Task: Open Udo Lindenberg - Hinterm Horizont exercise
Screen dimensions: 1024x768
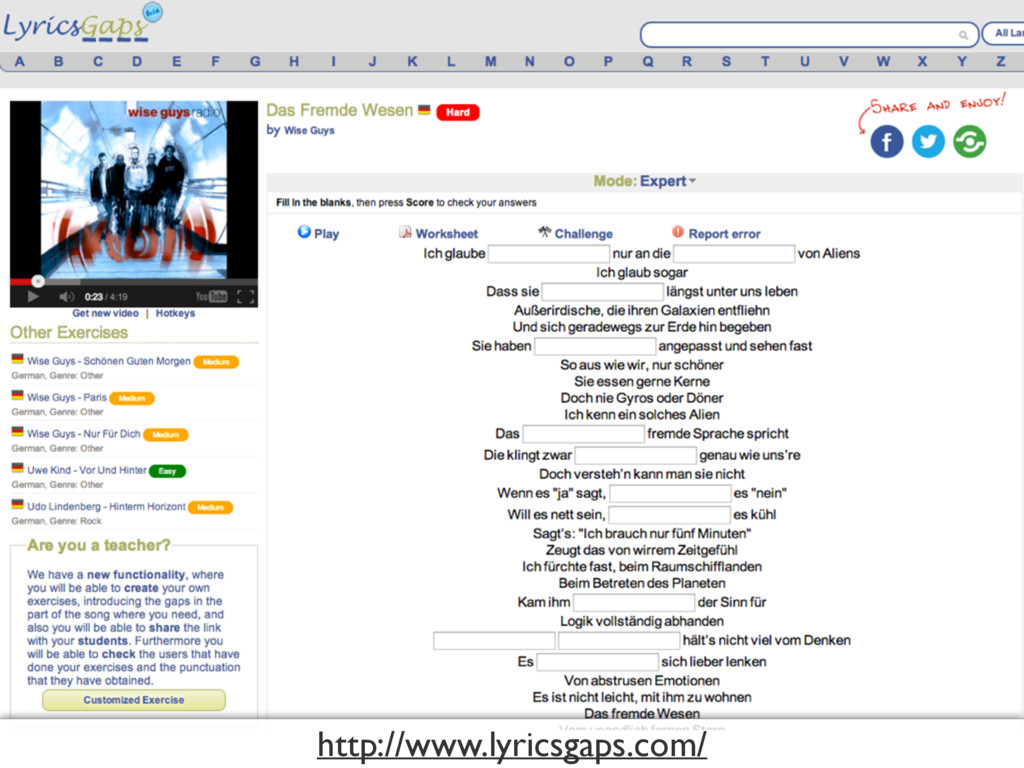Action: click(106, 507)
